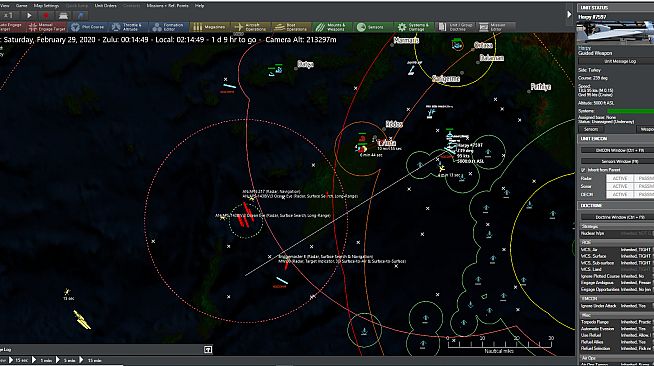
Task: Click Engage Ambiguous doctrine row
Action: (x=616, y=283)
